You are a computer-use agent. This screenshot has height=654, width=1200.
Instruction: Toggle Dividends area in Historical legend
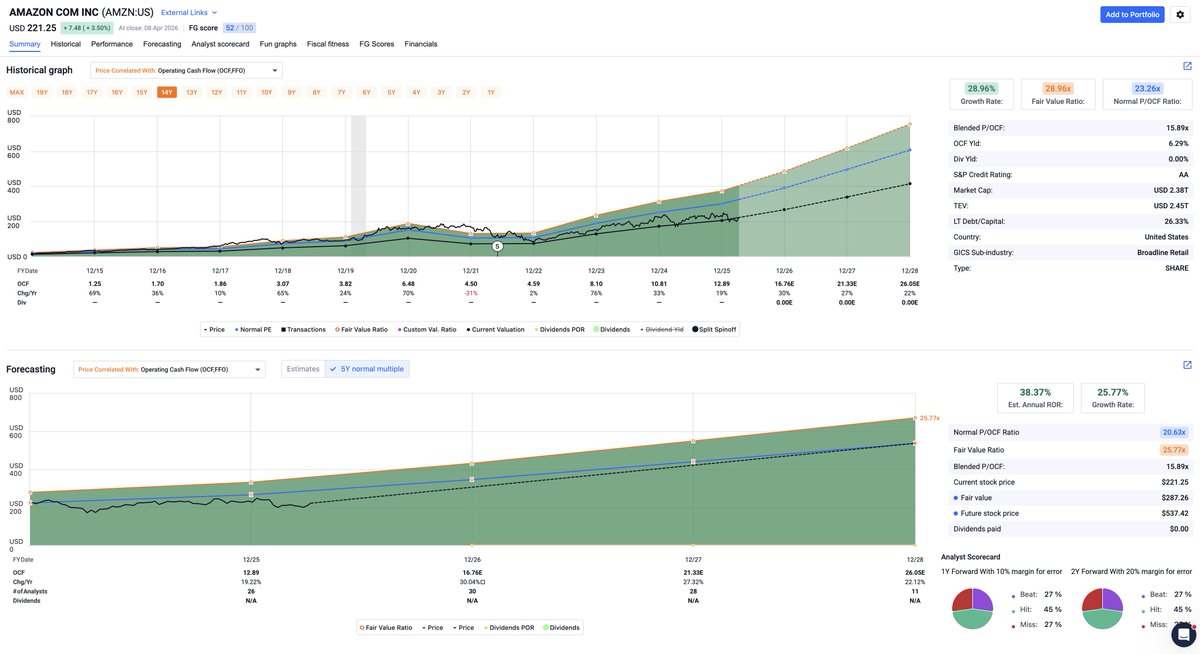612,329
